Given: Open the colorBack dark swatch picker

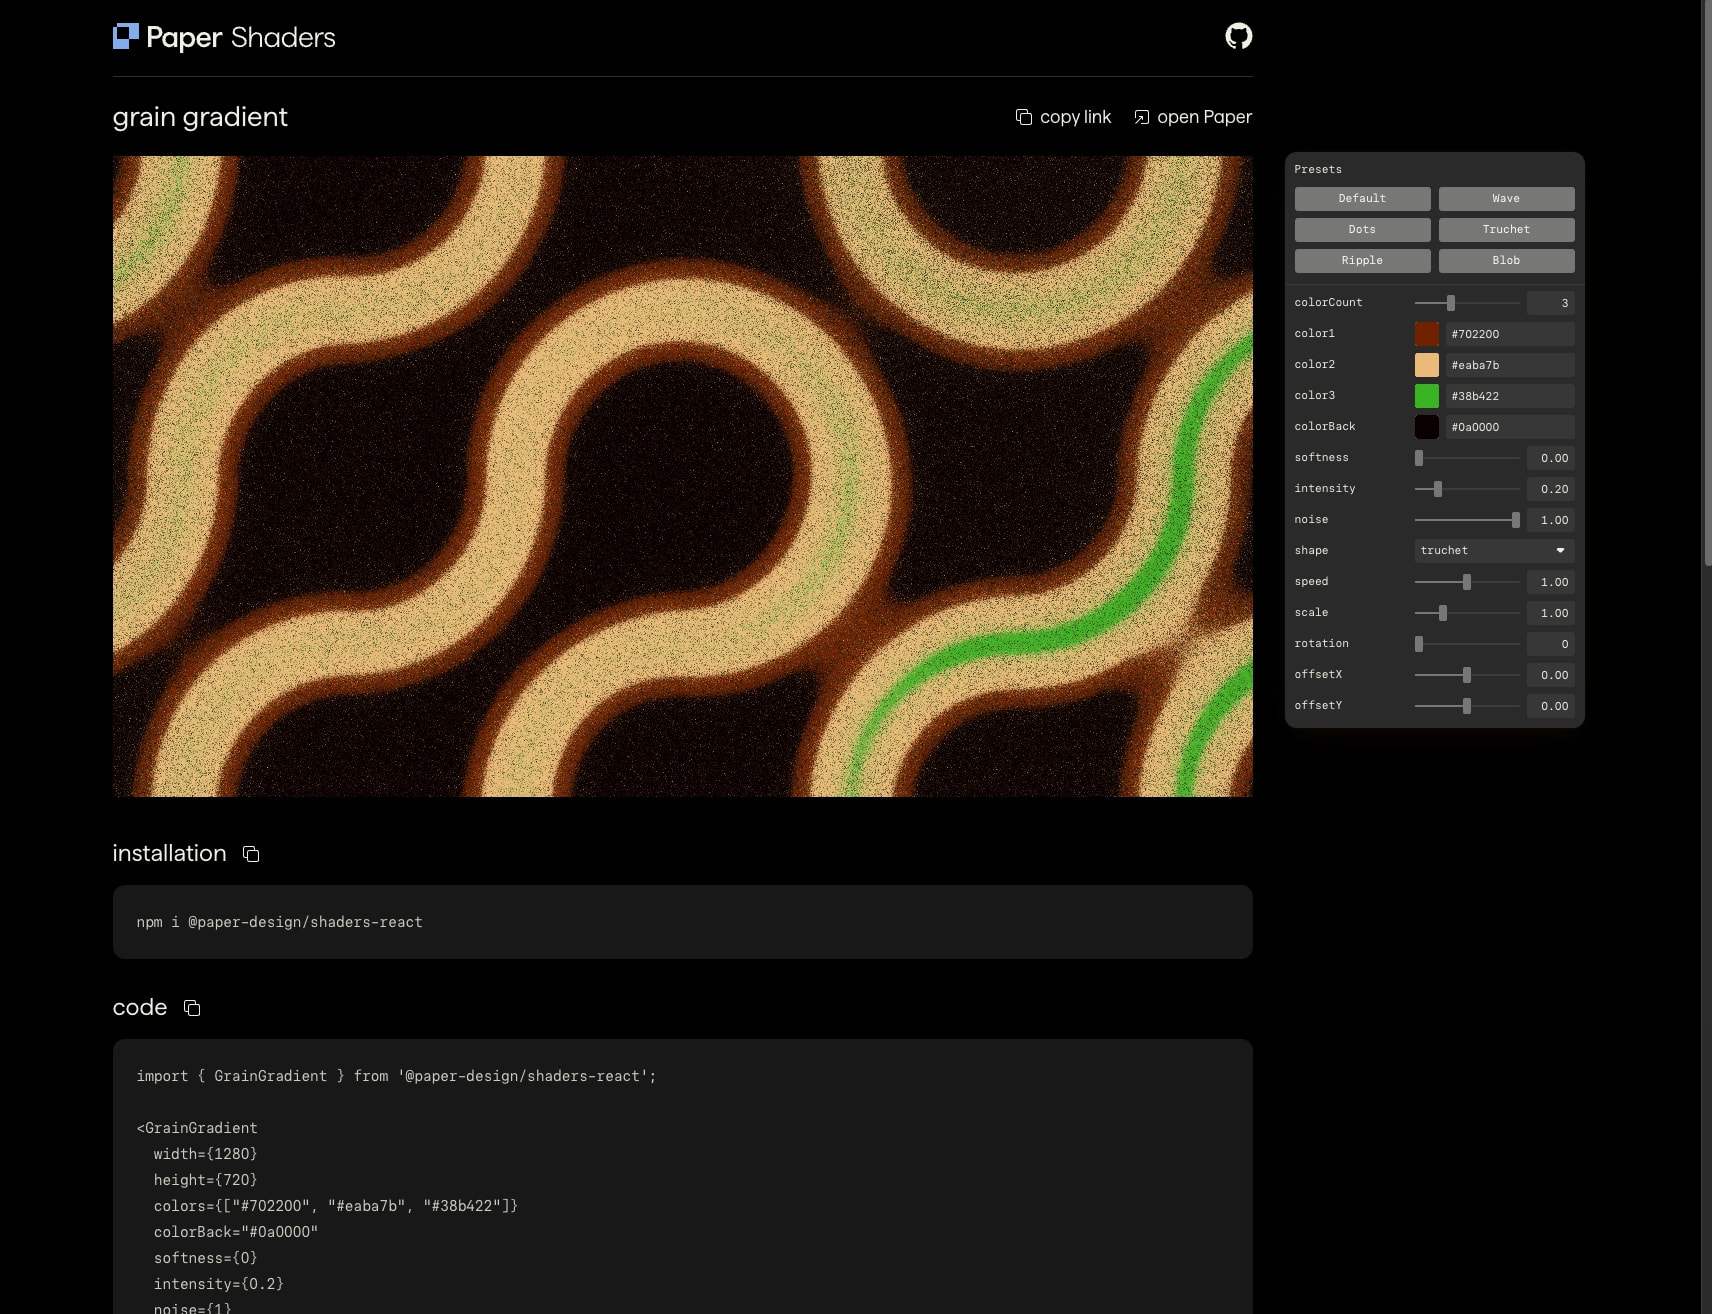Looking at the screenshot, I should [1427, 427].
